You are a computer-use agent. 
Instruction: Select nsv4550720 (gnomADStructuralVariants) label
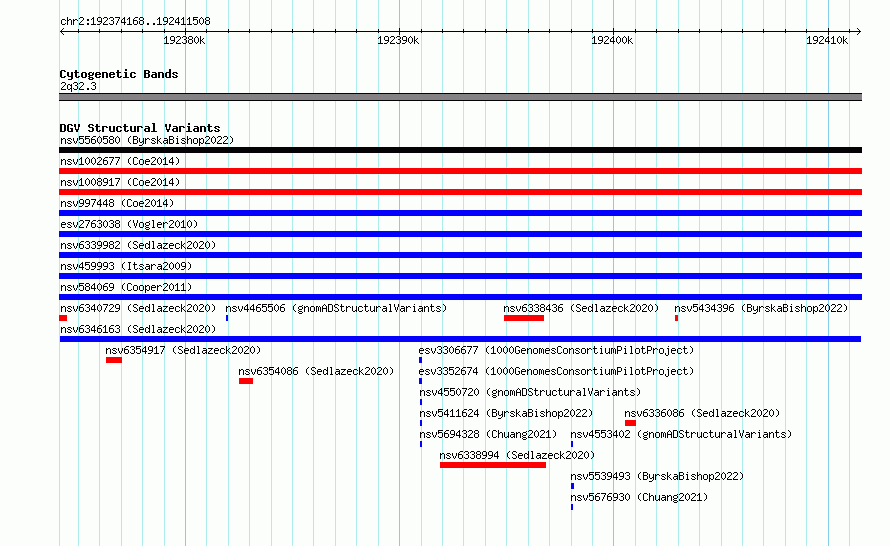pos(530,392)
